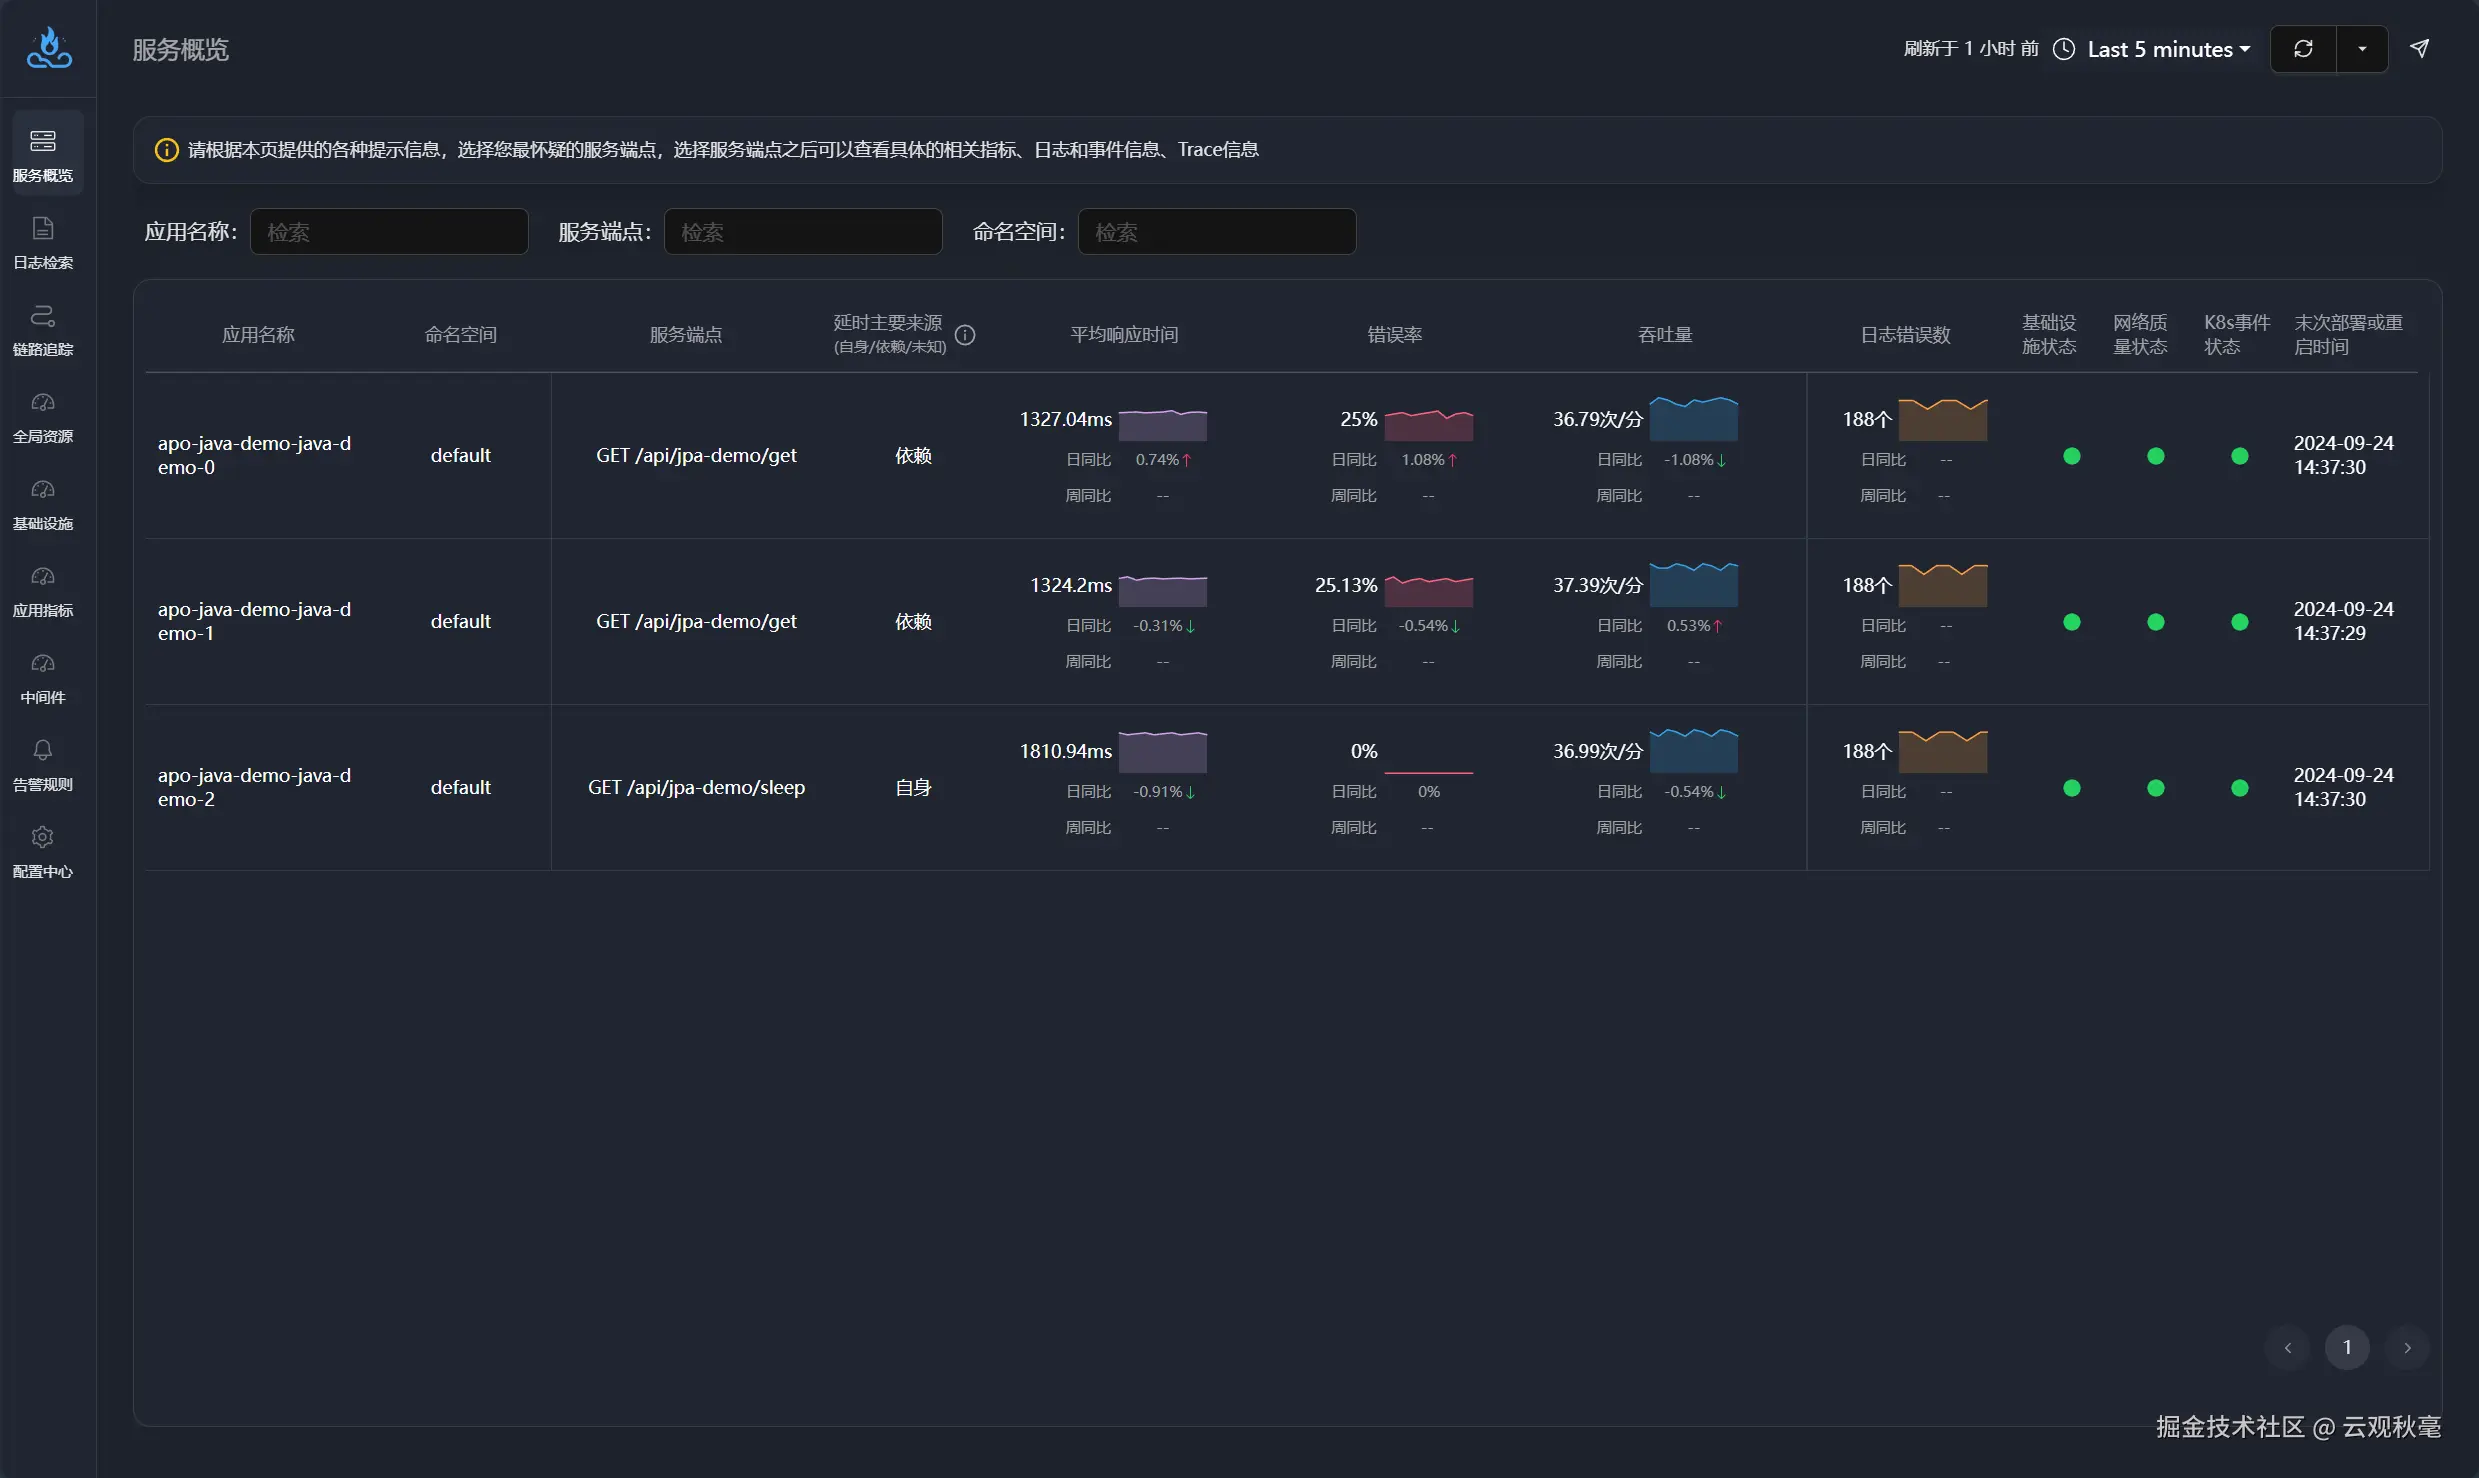Screen dimensions: 2479x1478
Task: Open GET /api/jpa-demo/sleep endpoint
Action: (x=696, y=788)
